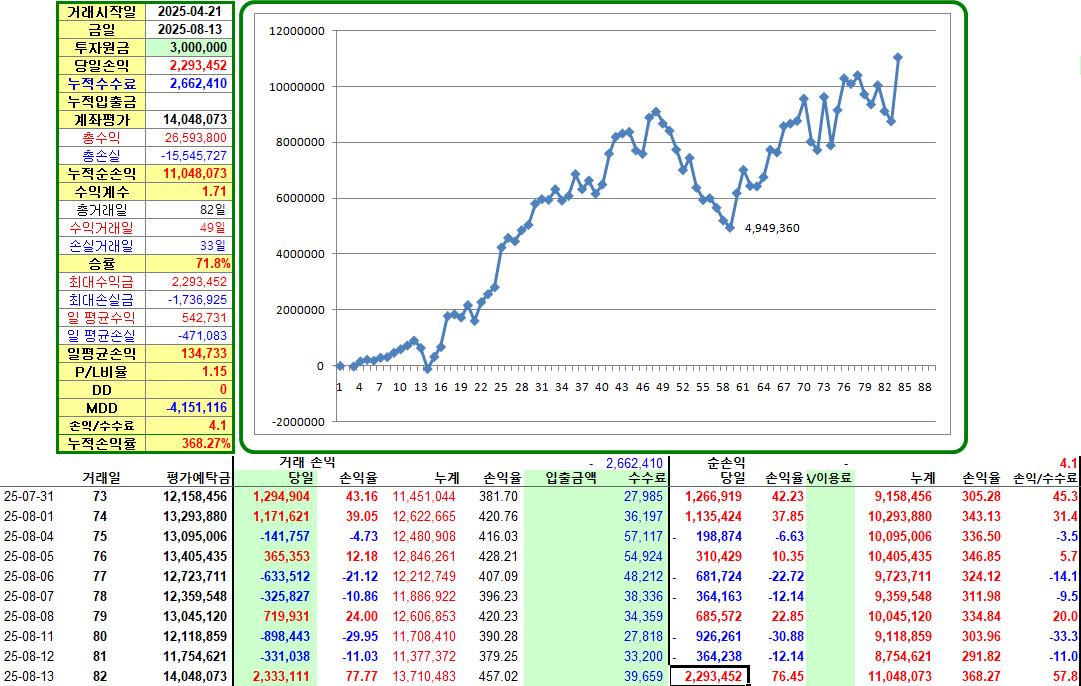This screenshot has width=1081, height=686.
Task: Click the 당일 손익 cell 1,294,904
Action: click(x=281, y=496)
